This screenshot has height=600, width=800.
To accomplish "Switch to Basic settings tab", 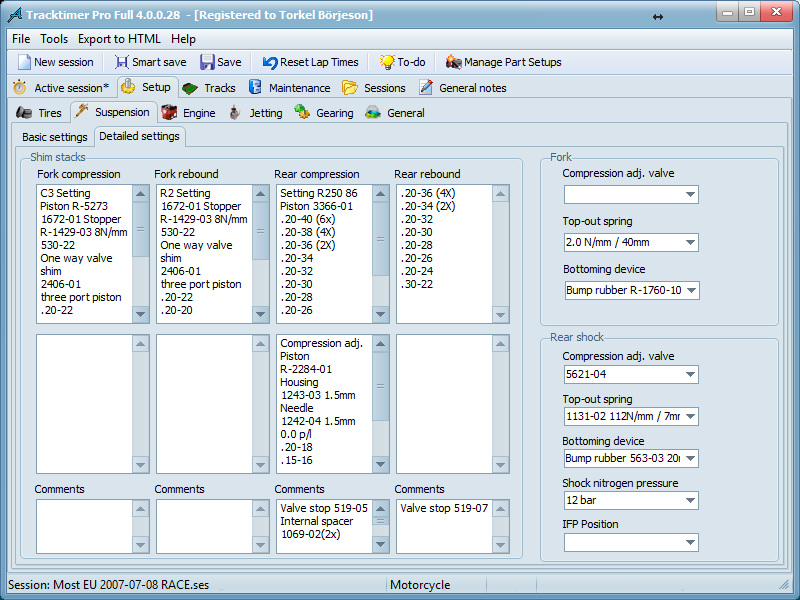I will [x=55, y=137].
